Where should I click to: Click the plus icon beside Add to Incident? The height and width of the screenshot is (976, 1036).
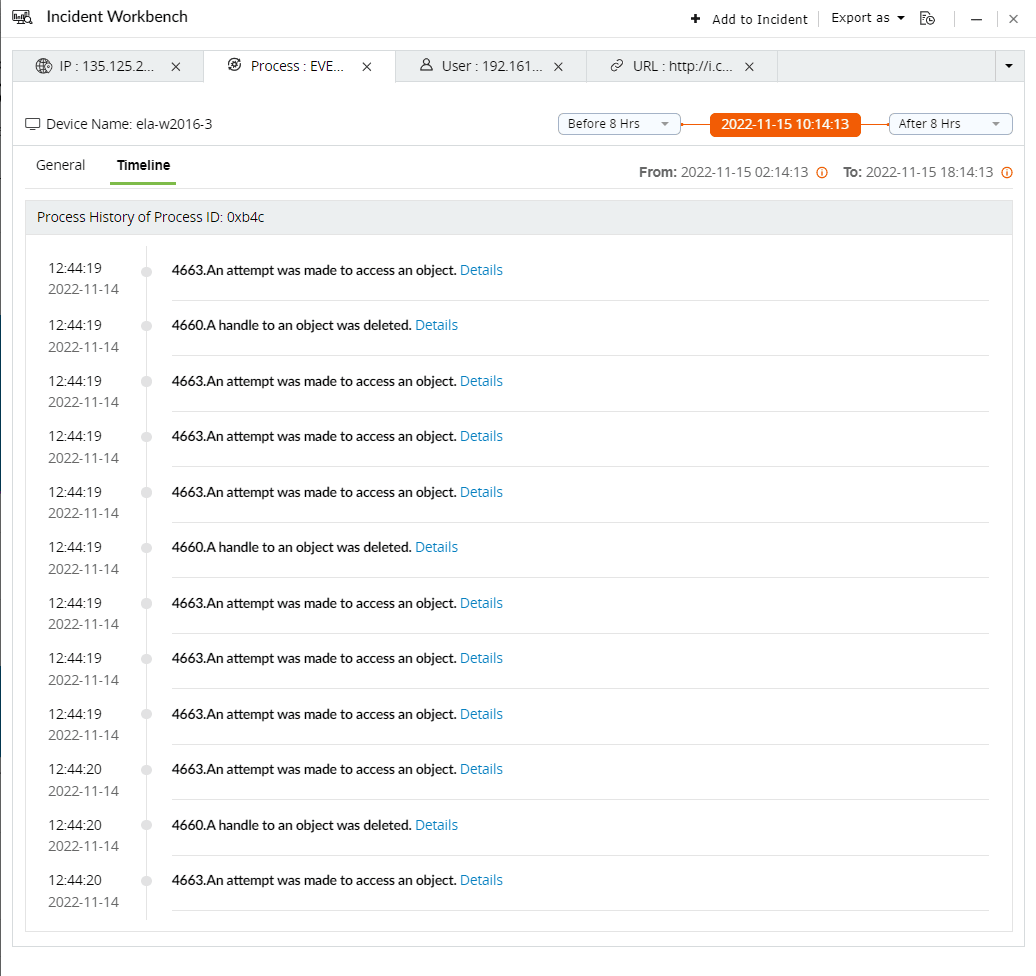[694, 18]
